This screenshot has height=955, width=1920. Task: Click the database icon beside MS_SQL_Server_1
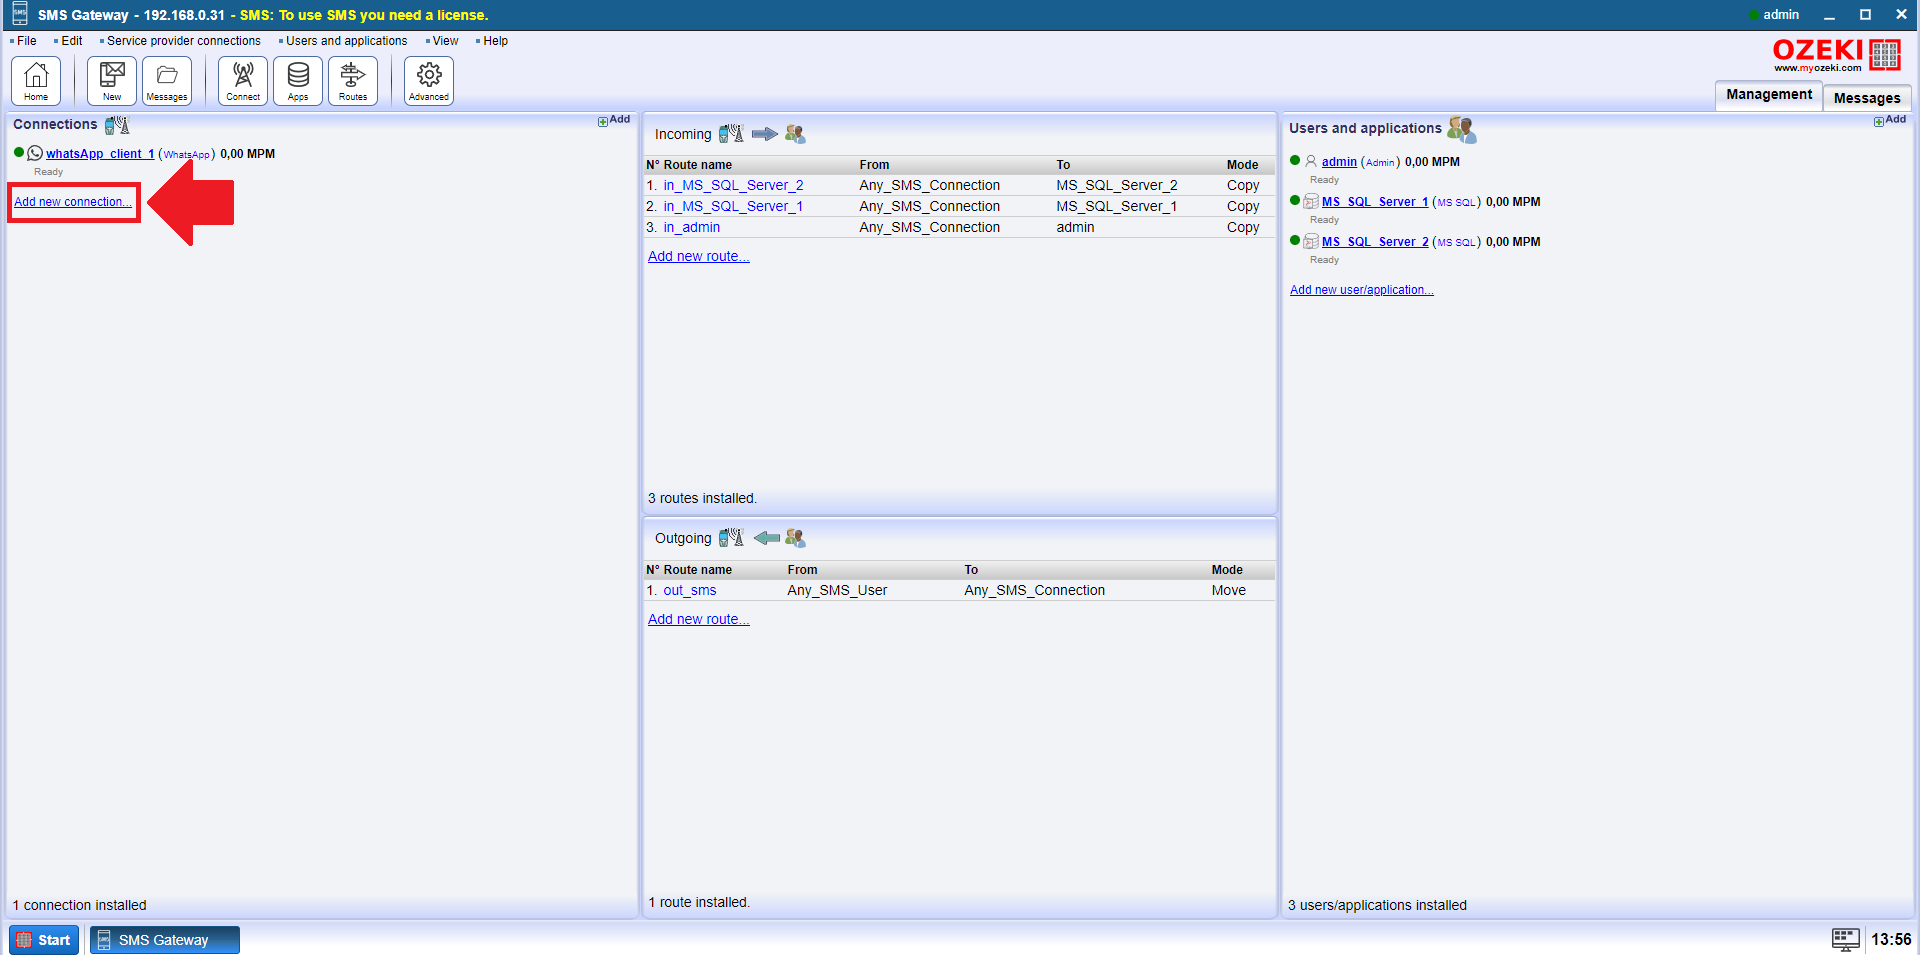click(1311, 201)
